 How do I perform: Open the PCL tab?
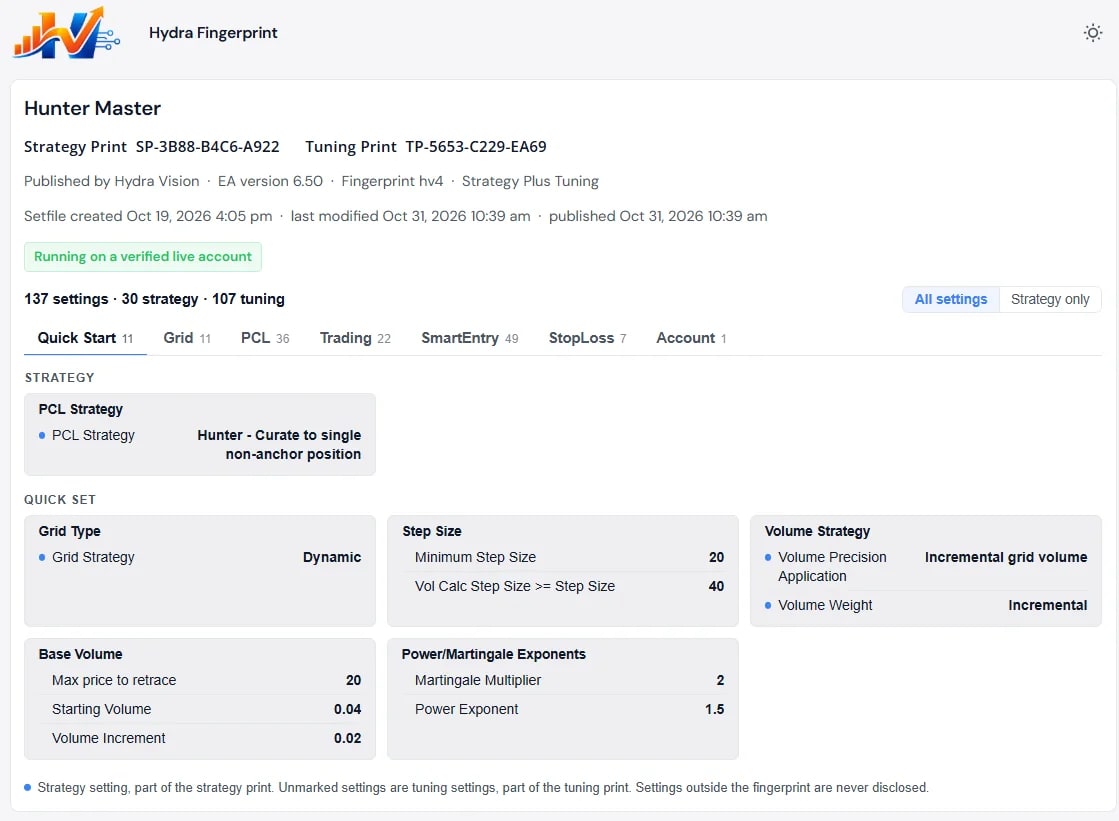[x=265, y=338]
